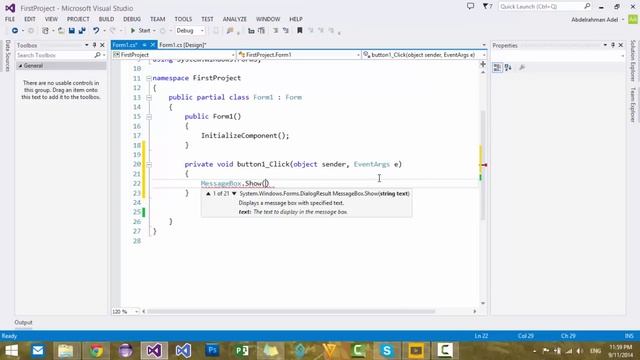The image size is (640, 360).
Task: Open the notifications flag showing 7
Action: click(487, 7)
